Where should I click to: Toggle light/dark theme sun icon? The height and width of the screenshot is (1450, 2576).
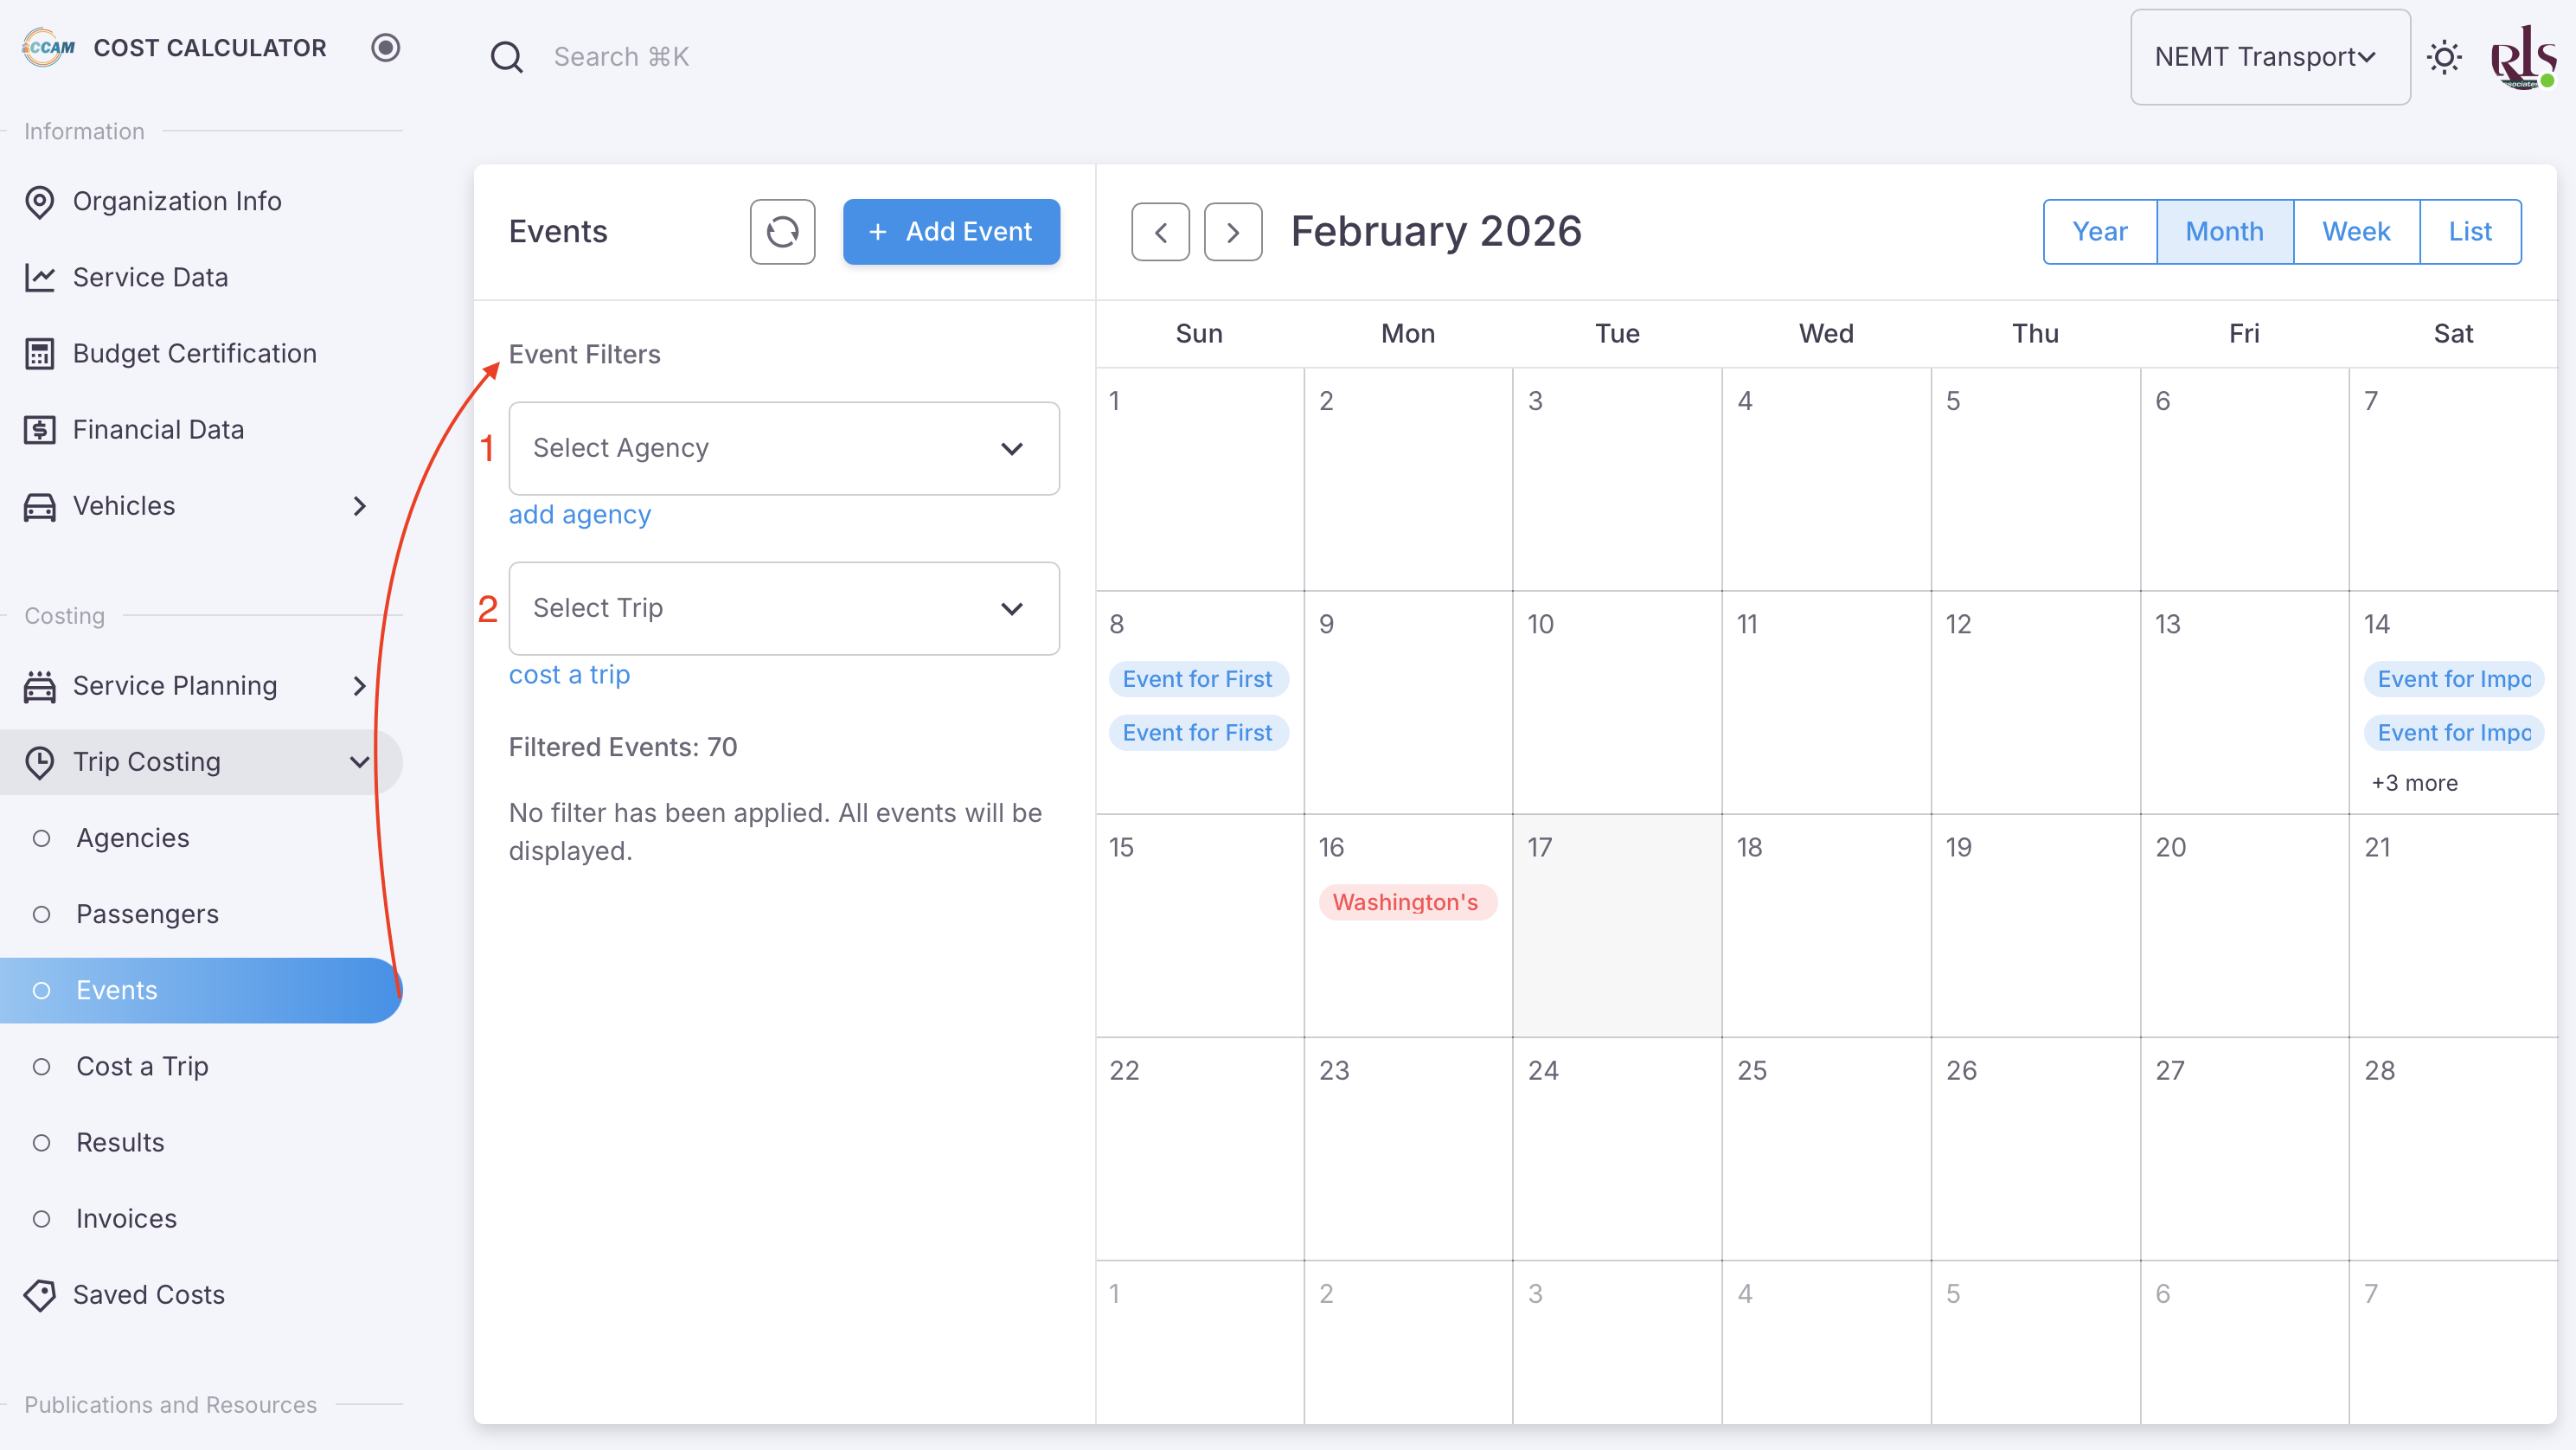point(2444,57)
